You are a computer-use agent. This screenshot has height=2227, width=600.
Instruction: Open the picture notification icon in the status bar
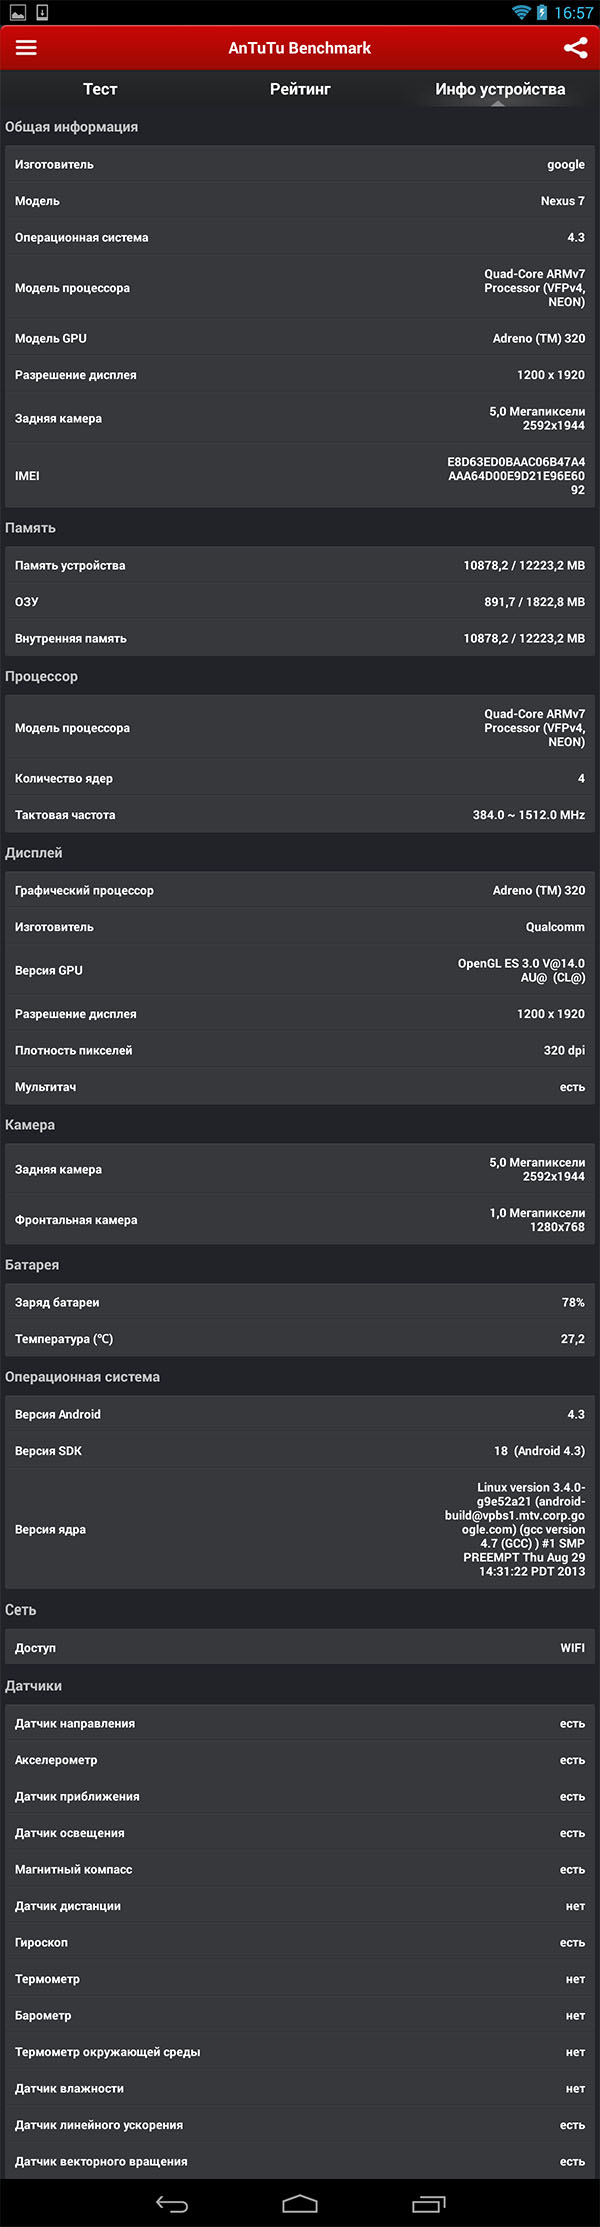point(17,12)
